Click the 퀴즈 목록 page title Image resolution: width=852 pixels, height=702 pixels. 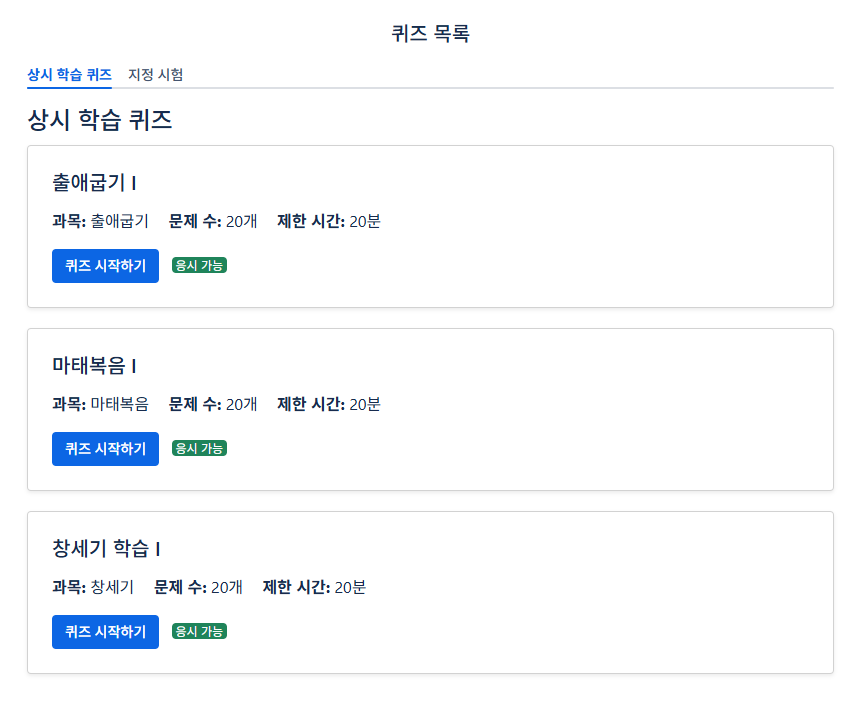pyautogui.click(x=430, y=34)
